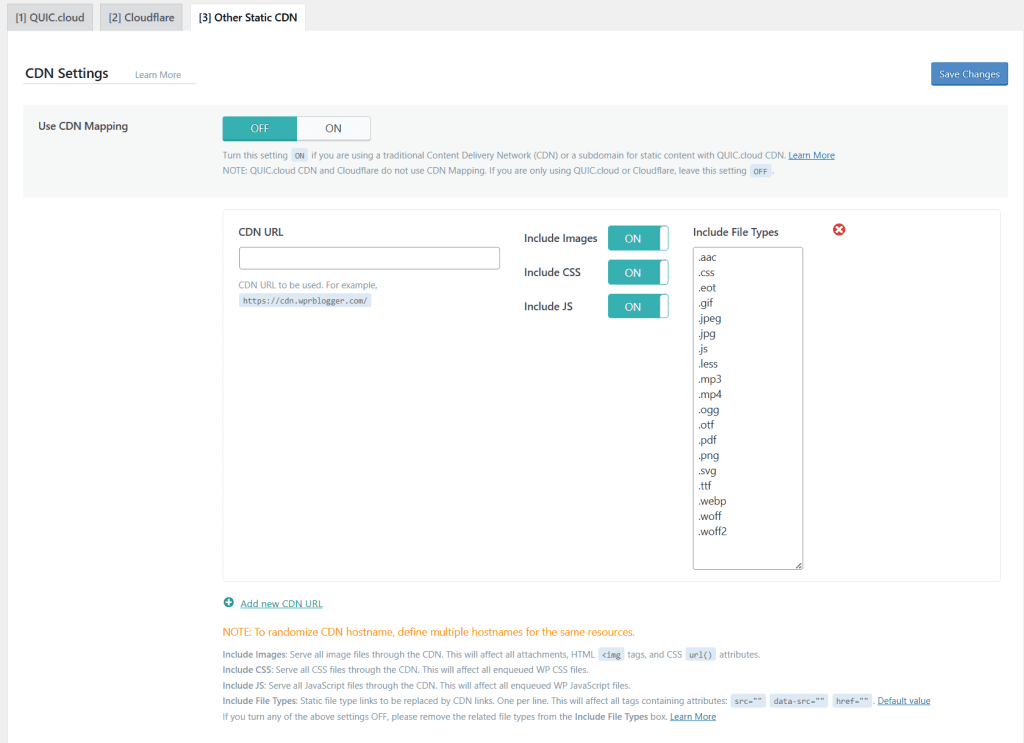Image resolution: width=1024 pixels, height=743 pixels.
Task: Click the Save Changes button
Action: [x=968, y=73]
